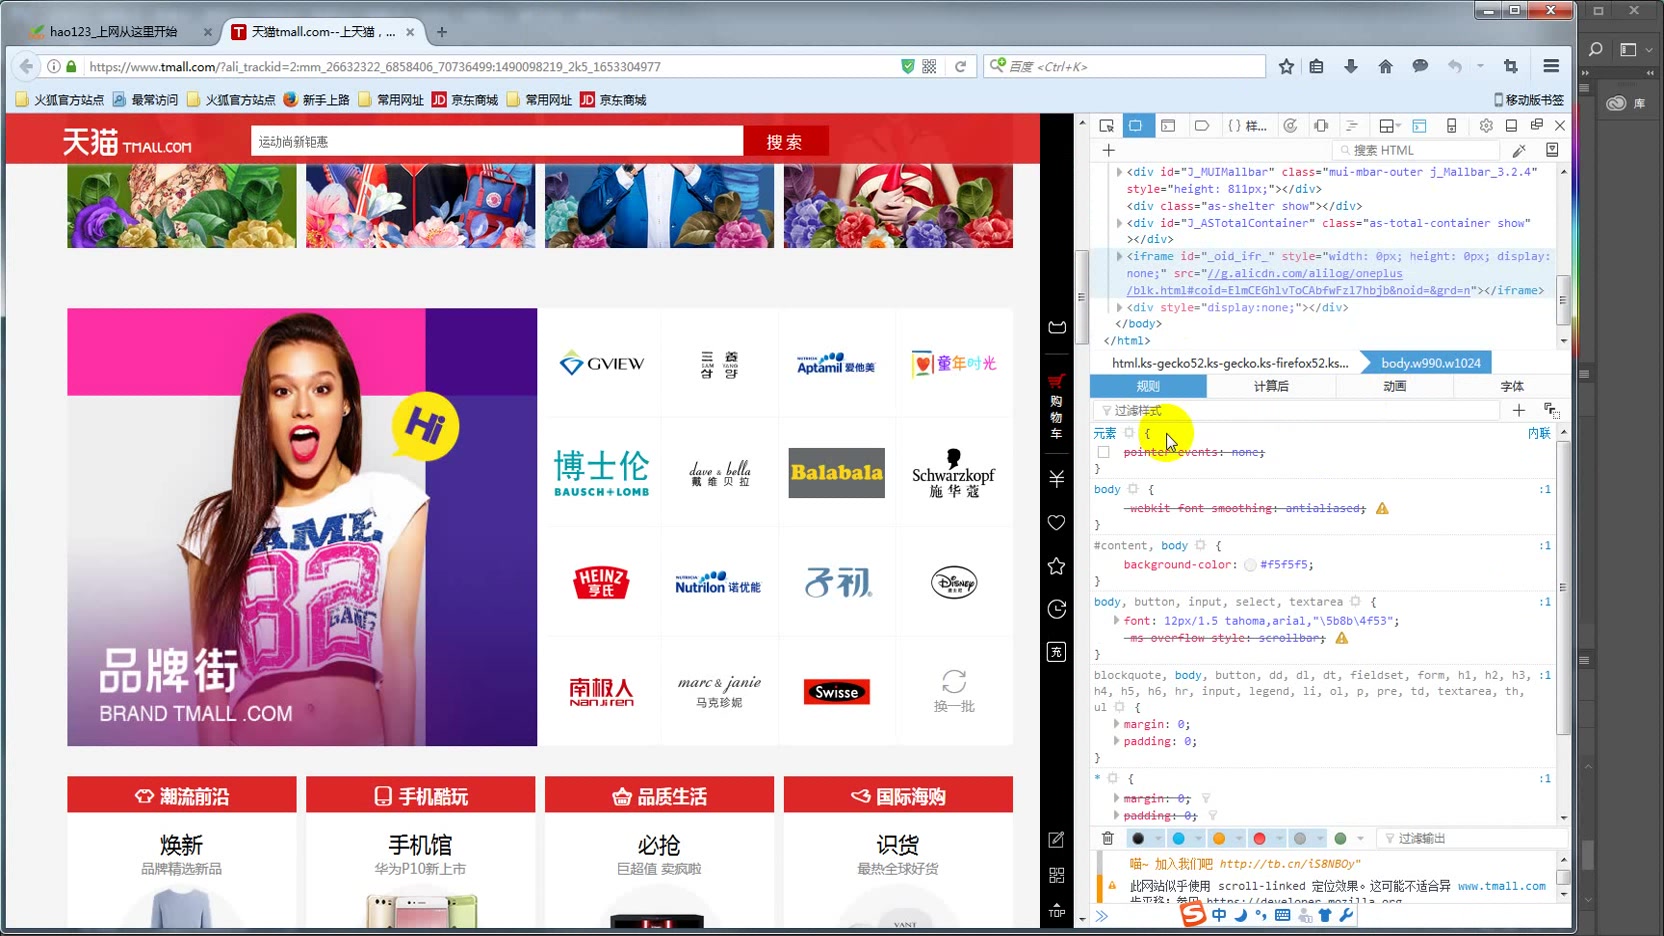Image resolution: width=1664 pixels, height=936 pixels.
Task: Open the frame selection dropdown icon
Action: coord(1389,126)
